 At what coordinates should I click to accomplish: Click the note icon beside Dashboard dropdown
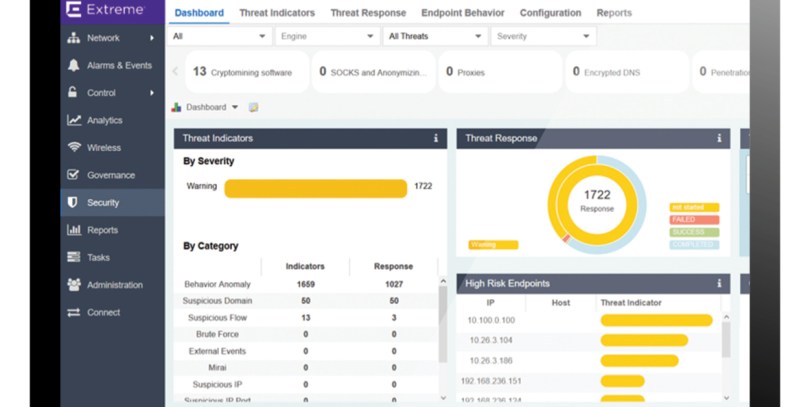pos(253,107)
